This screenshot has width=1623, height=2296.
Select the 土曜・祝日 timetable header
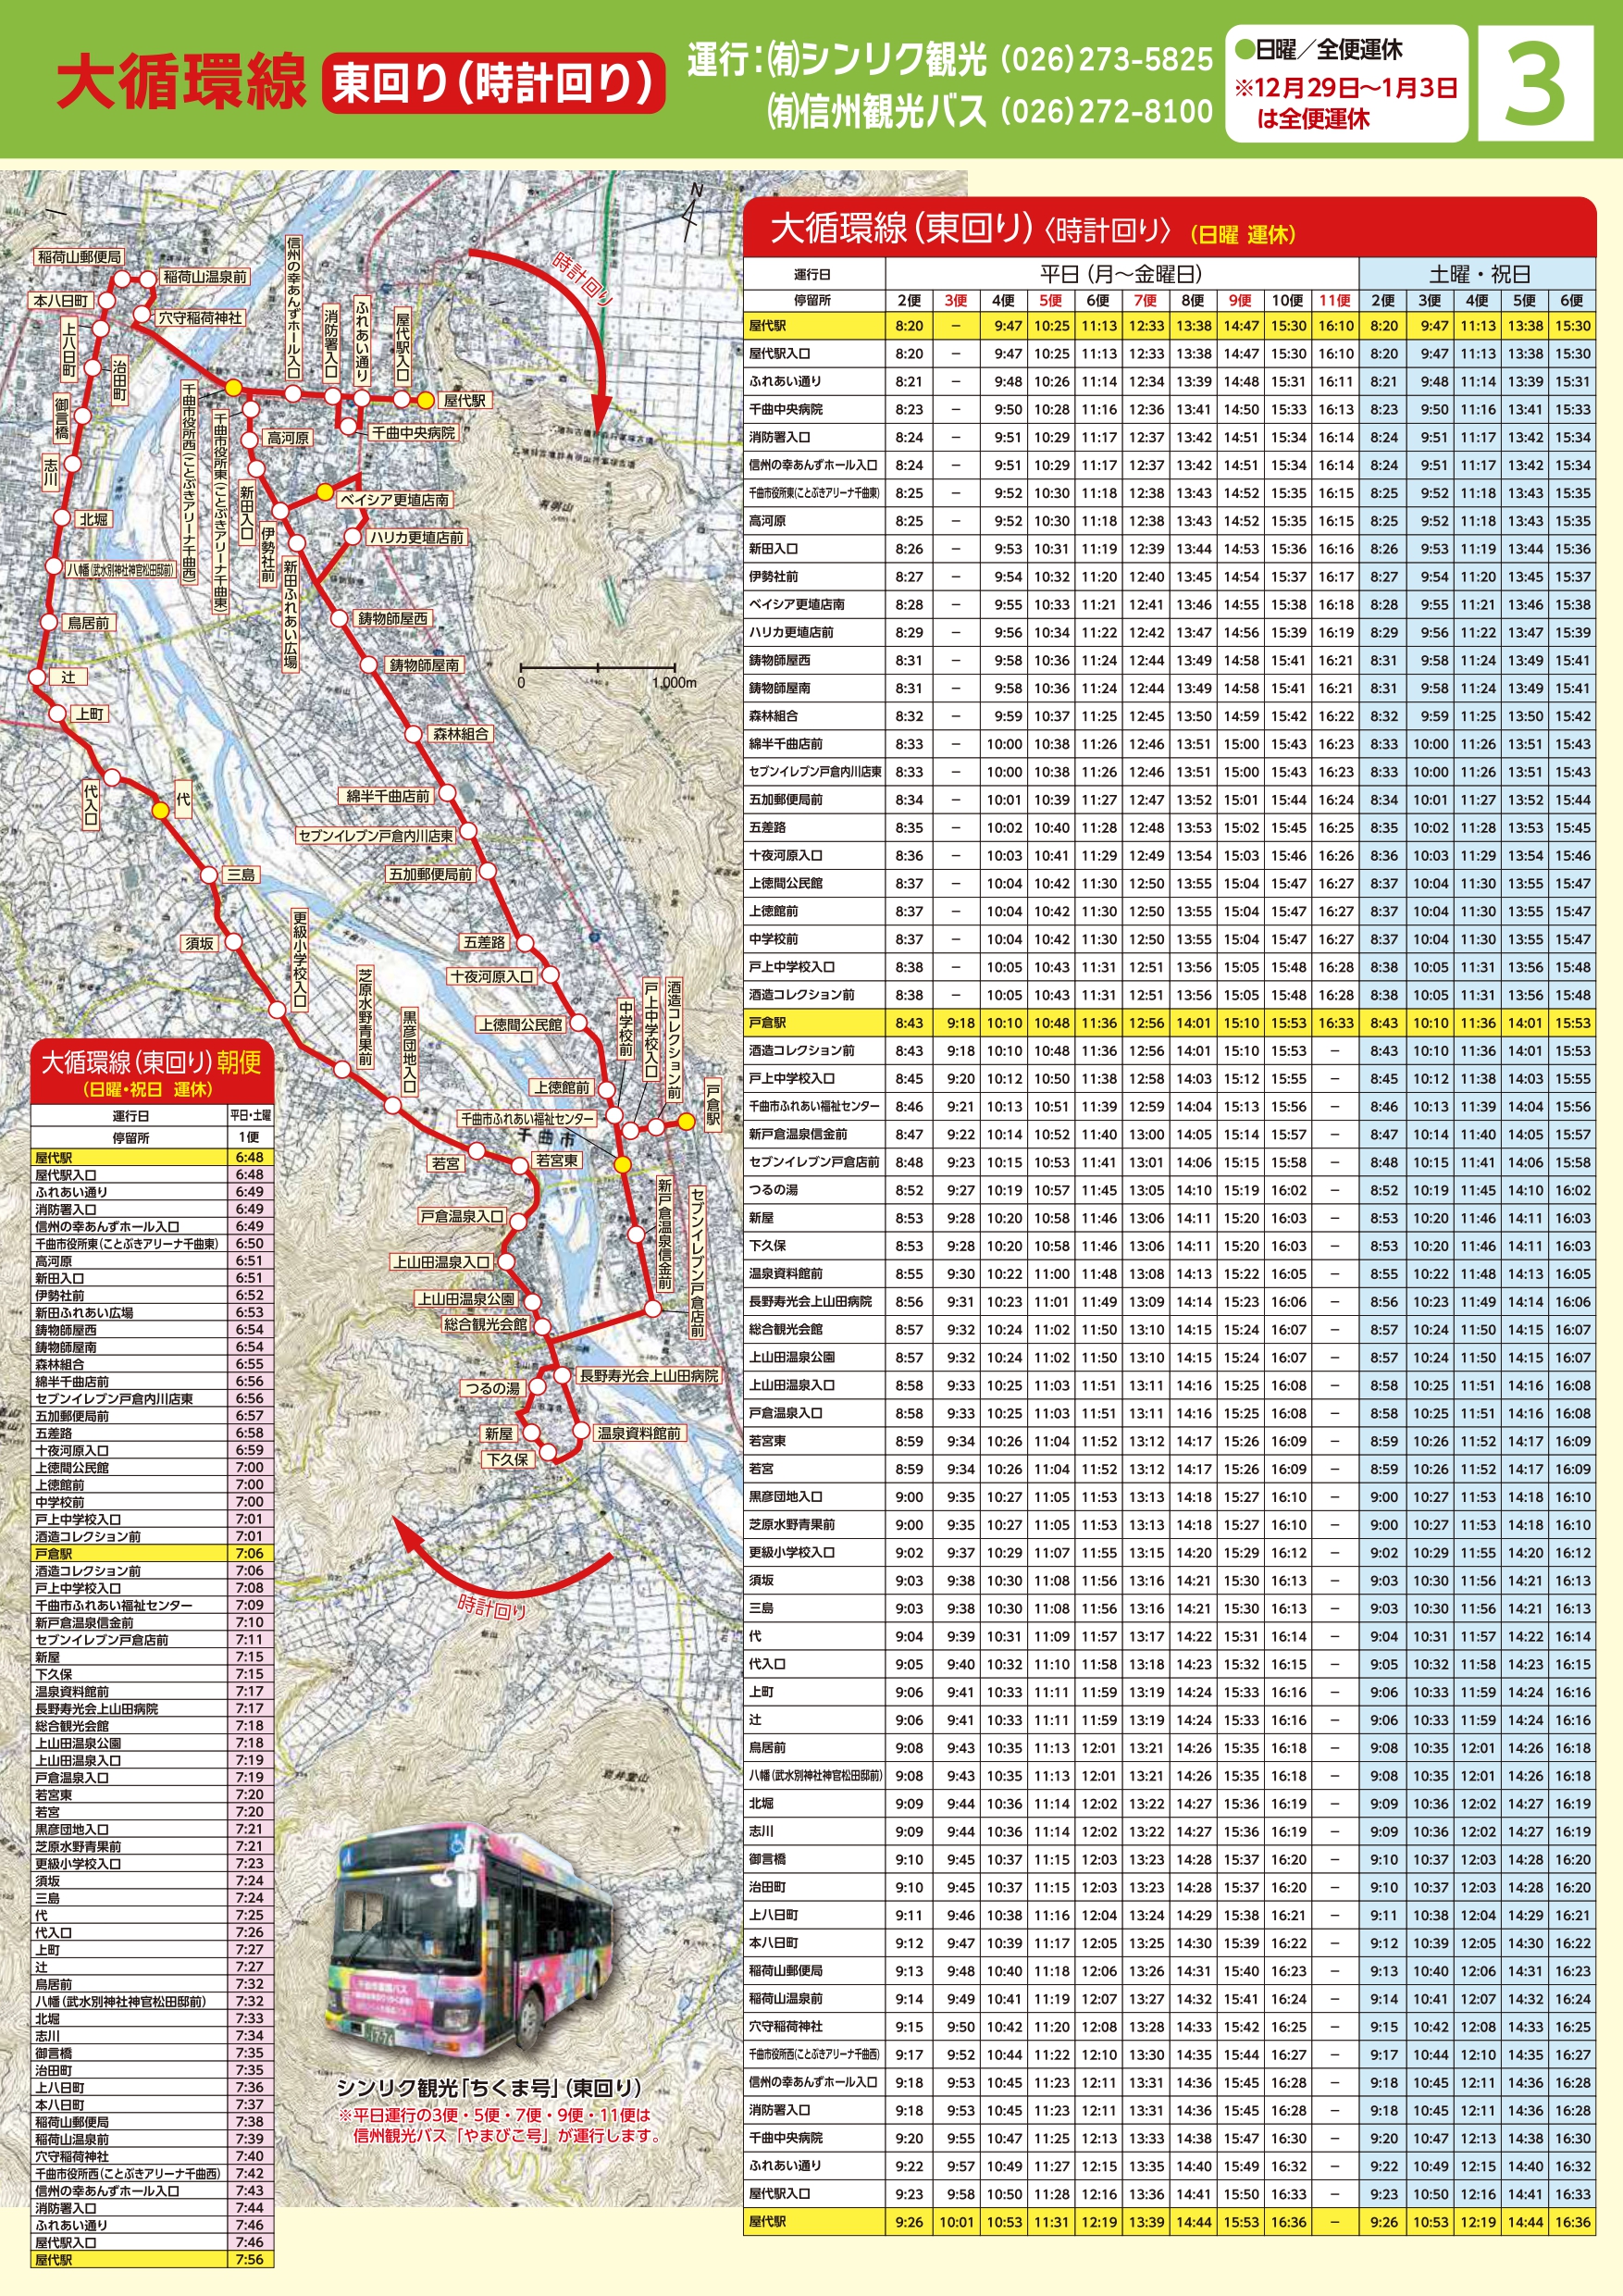click(x=1478, y=274)
